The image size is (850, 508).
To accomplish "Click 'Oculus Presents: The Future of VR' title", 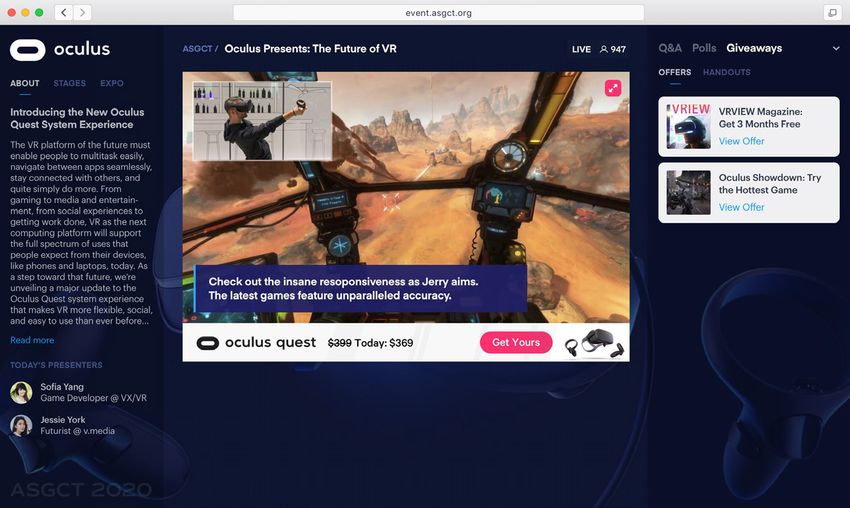I will 311,49.
